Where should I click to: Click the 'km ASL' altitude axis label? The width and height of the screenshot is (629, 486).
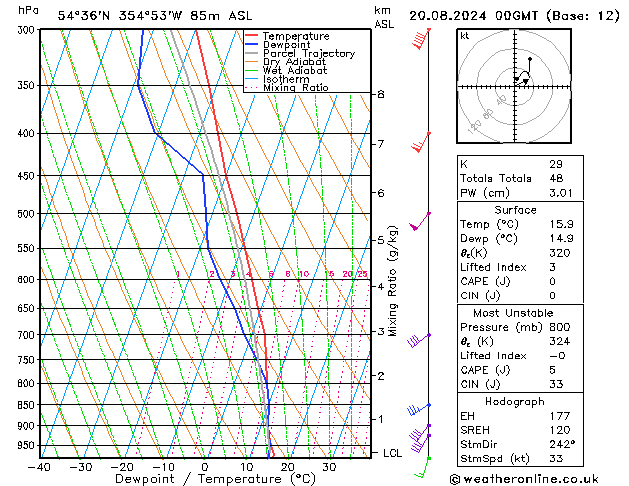click(x=384, y=17)
